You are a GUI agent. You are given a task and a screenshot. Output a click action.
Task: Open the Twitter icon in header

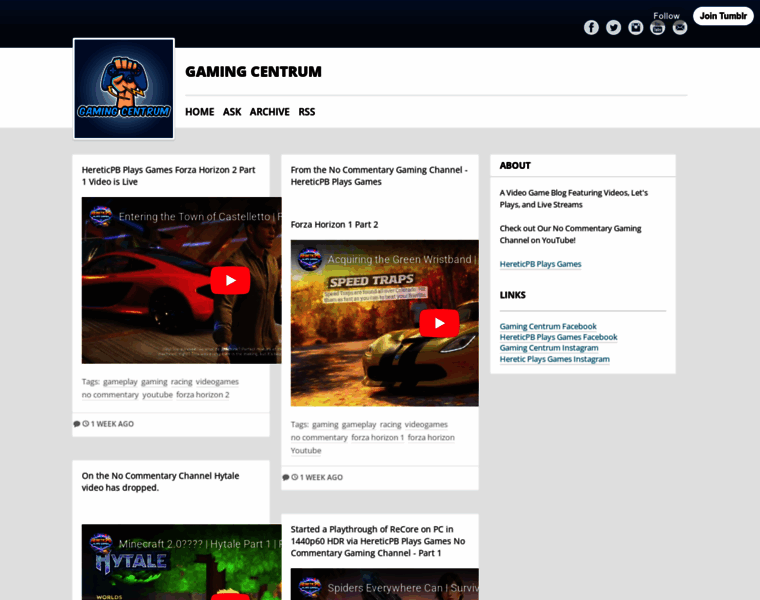[x=613, y=28]
